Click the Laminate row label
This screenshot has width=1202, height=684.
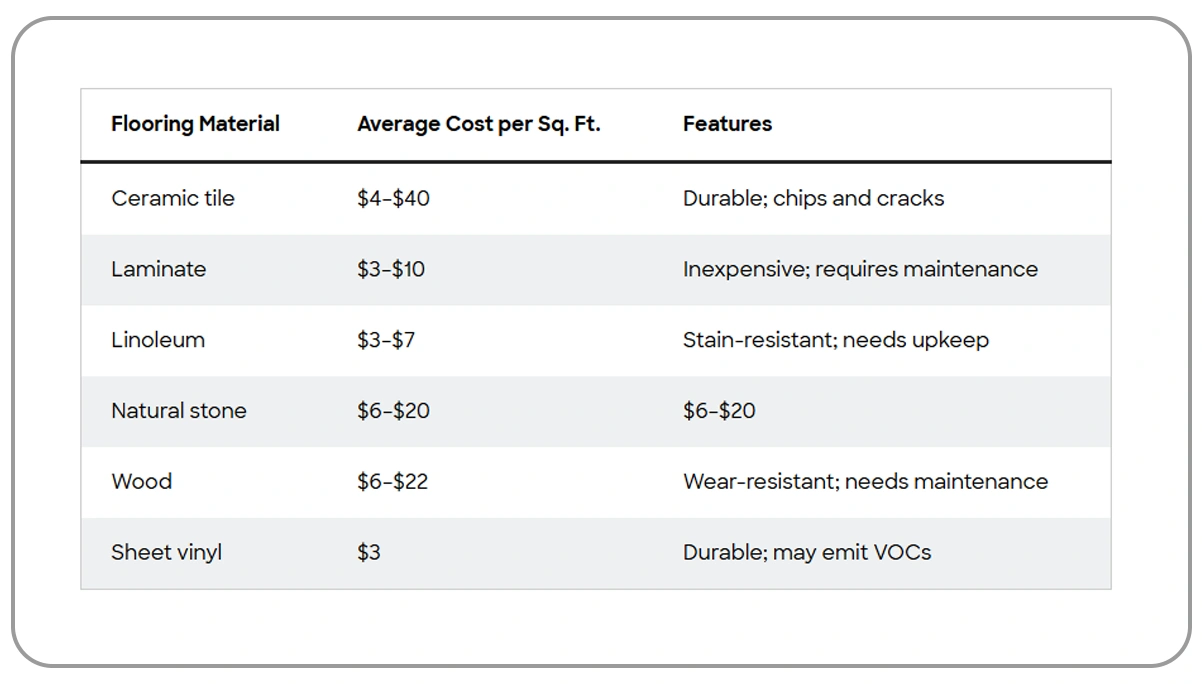point(159,269)
